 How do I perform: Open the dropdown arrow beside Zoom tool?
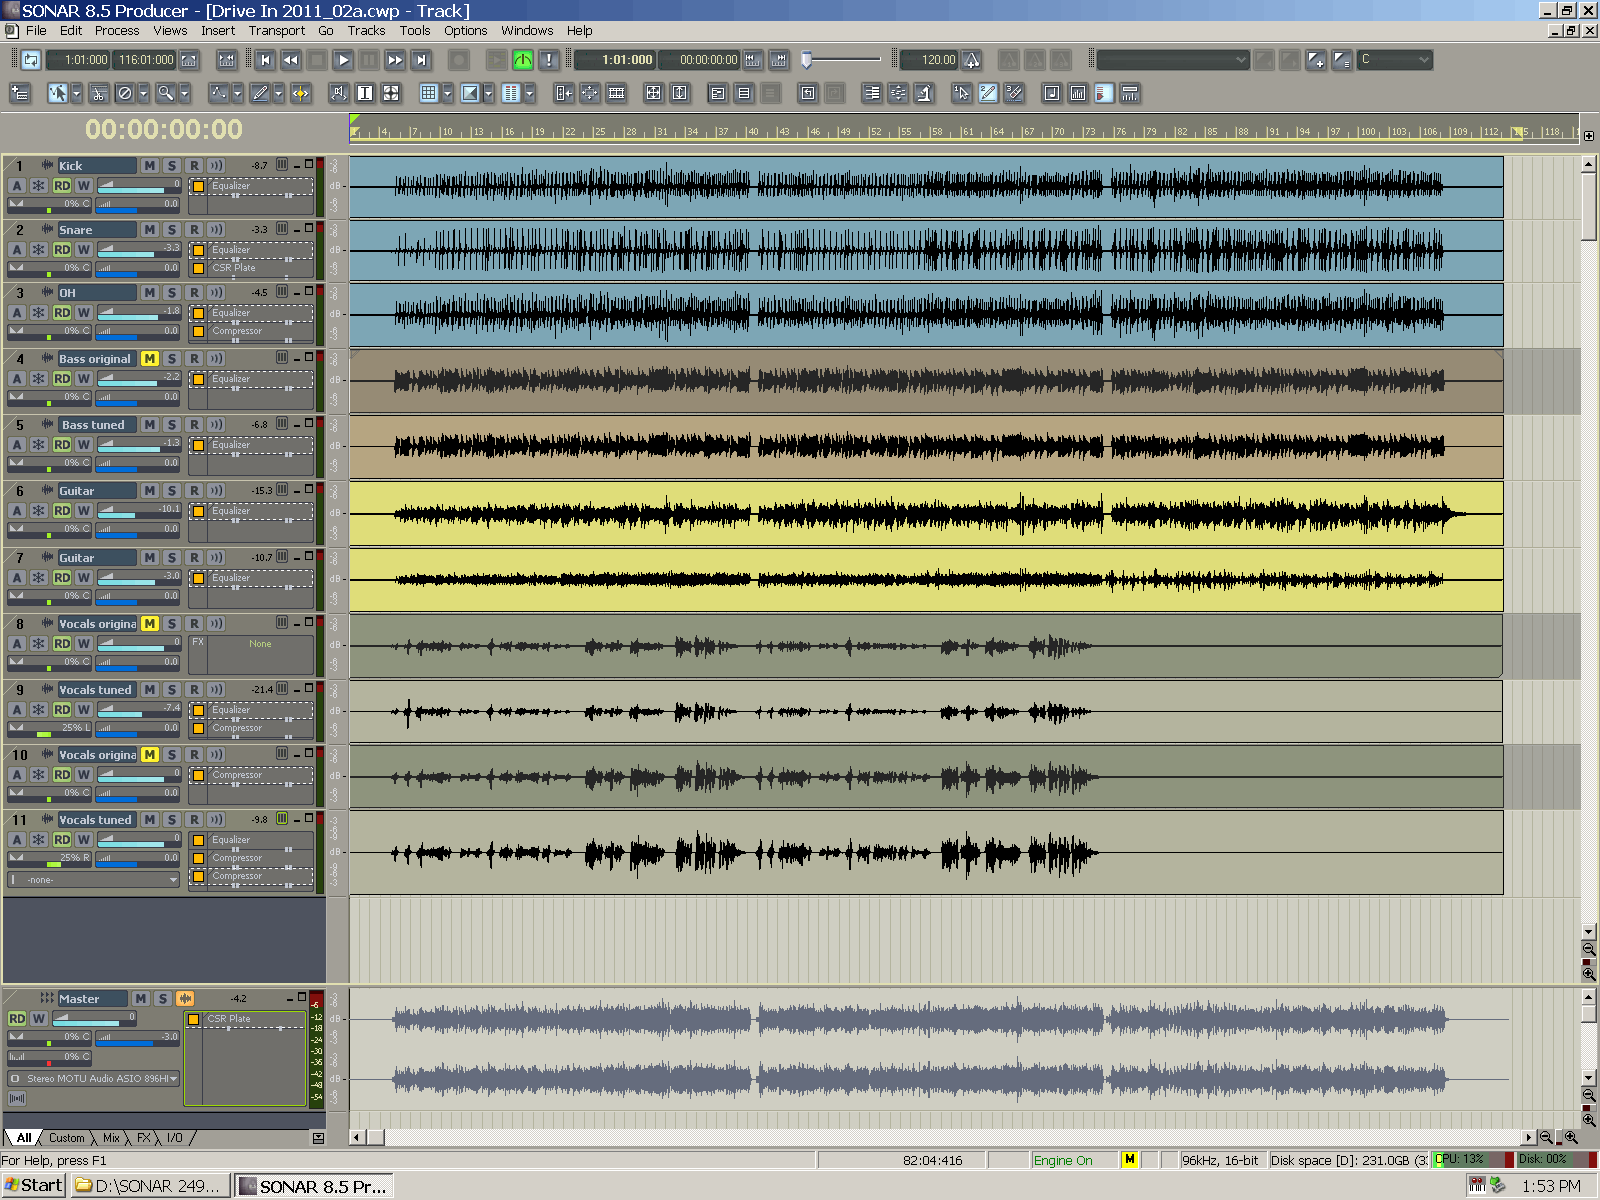coord(185,93)
